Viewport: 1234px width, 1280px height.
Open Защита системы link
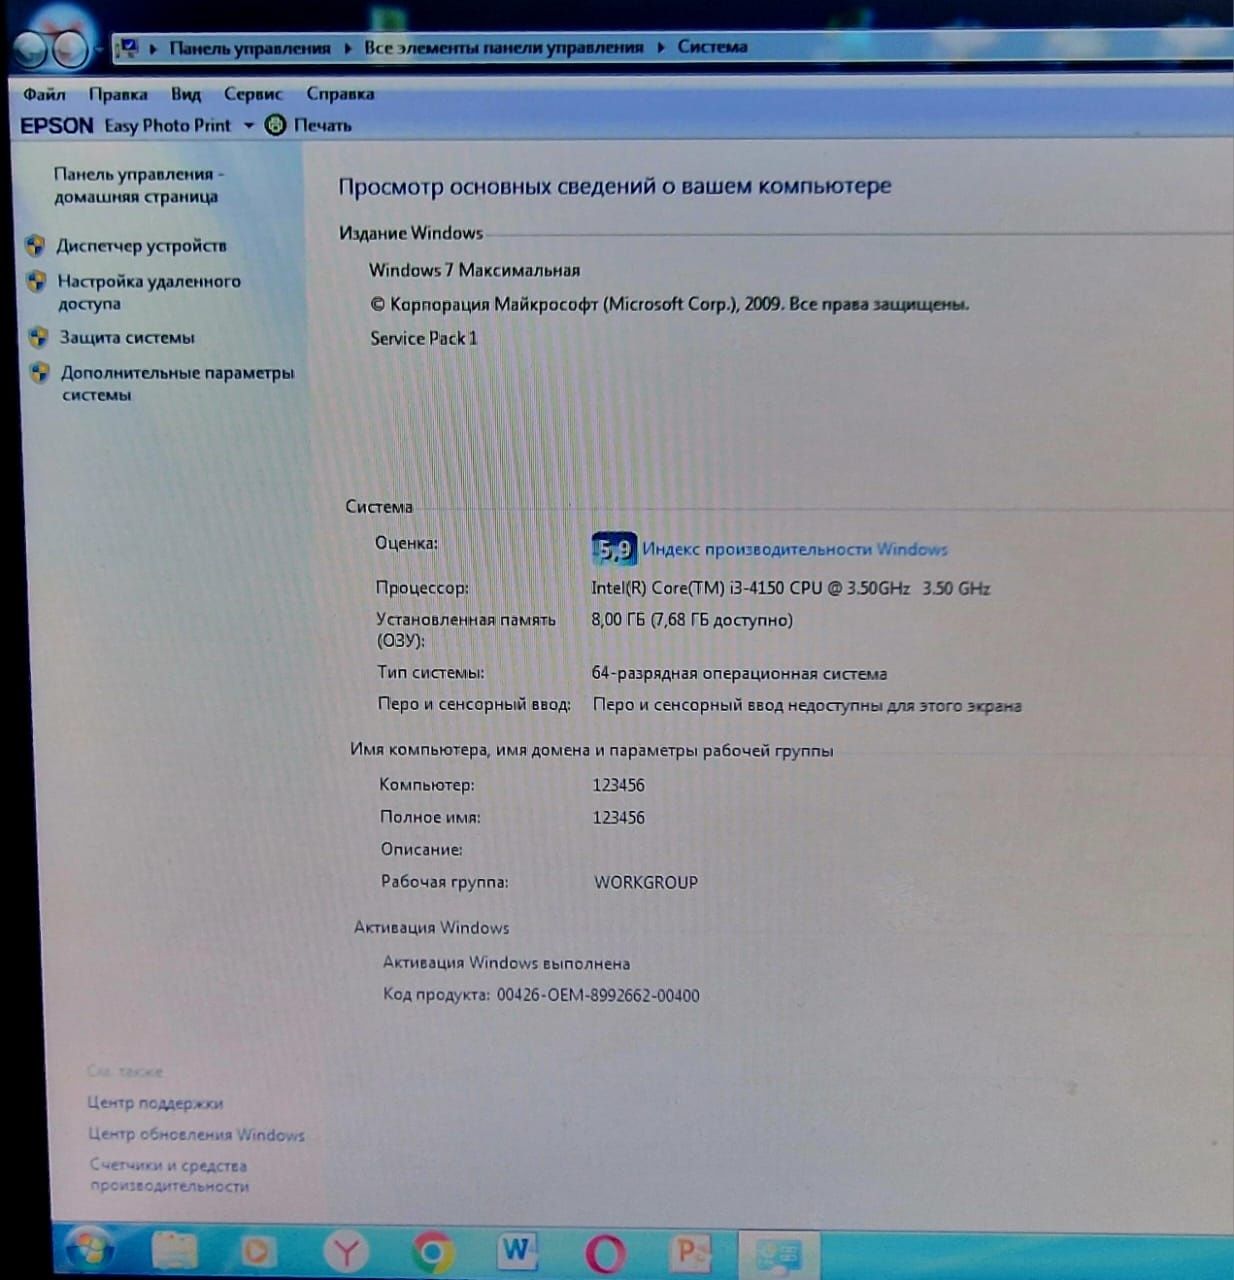coord(127,338)
